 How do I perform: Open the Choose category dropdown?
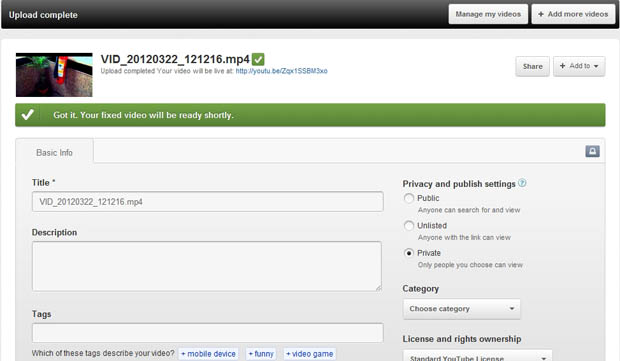coord(461,309)
